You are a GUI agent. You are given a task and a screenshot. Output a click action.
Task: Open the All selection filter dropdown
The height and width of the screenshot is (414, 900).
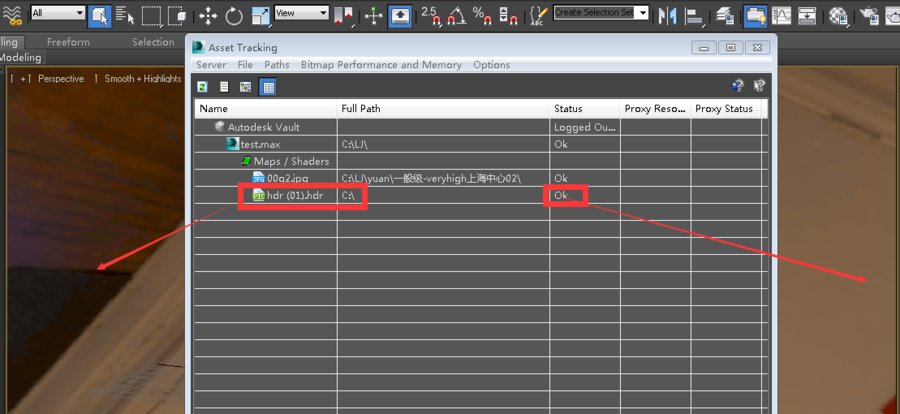click(58, 13)
